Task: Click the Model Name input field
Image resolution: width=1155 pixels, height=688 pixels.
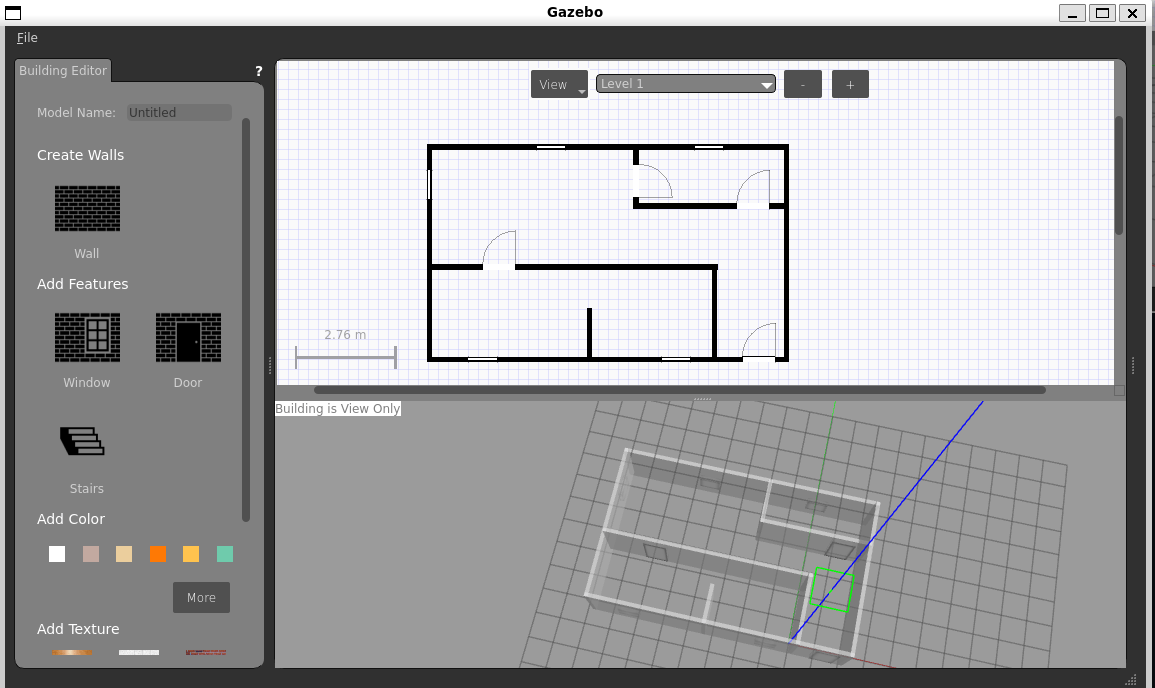Action: (x=179, y=113)
